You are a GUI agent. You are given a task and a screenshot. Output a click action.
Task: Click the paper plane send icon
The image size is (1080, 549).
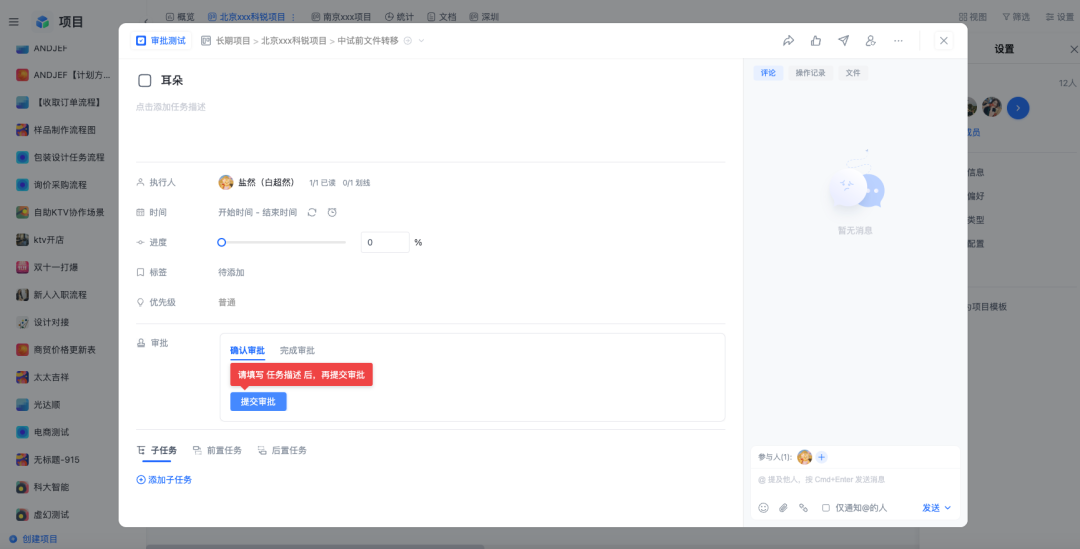coord(844,41)
